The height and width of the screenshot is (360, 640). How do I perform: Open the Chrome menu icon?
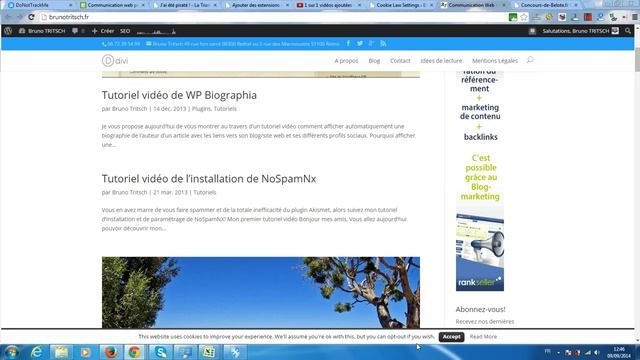click(635, 17)
